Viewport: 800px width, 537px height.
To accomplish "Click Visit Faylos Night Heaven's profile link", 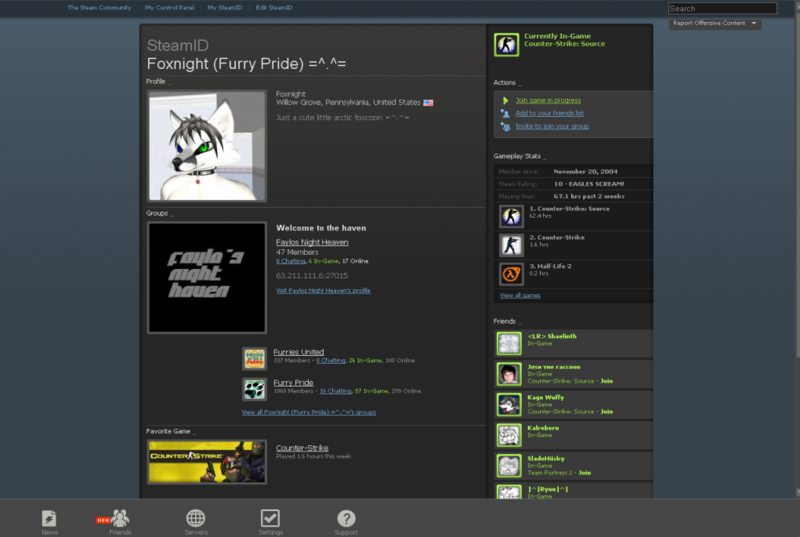I will [x=323, y=291].
